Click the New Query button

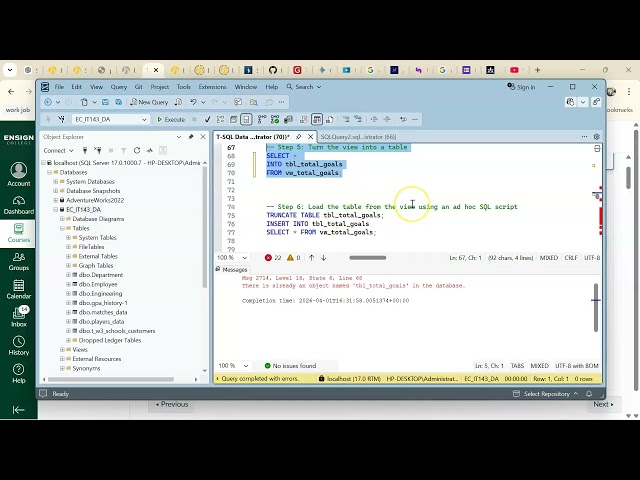pos(149,102)
